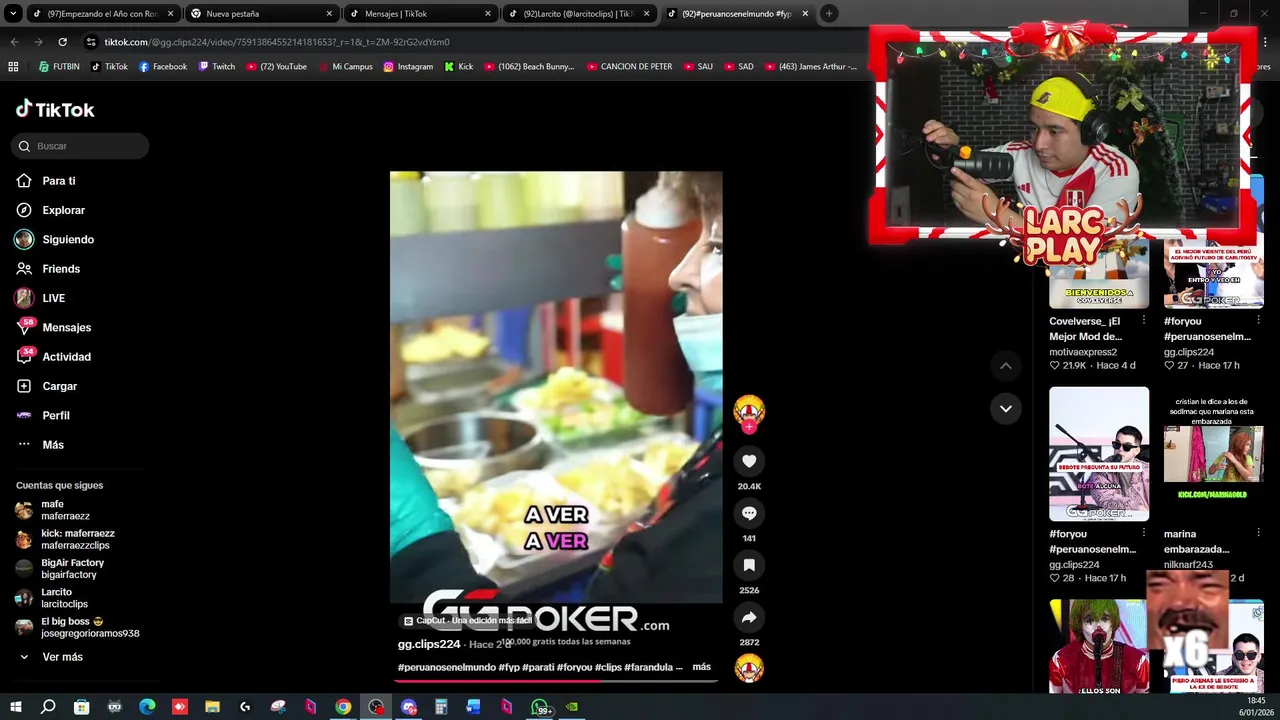This screenshot has width=1280, height=720.
Task: Open the Perfil page
Action: coord(43,415)
